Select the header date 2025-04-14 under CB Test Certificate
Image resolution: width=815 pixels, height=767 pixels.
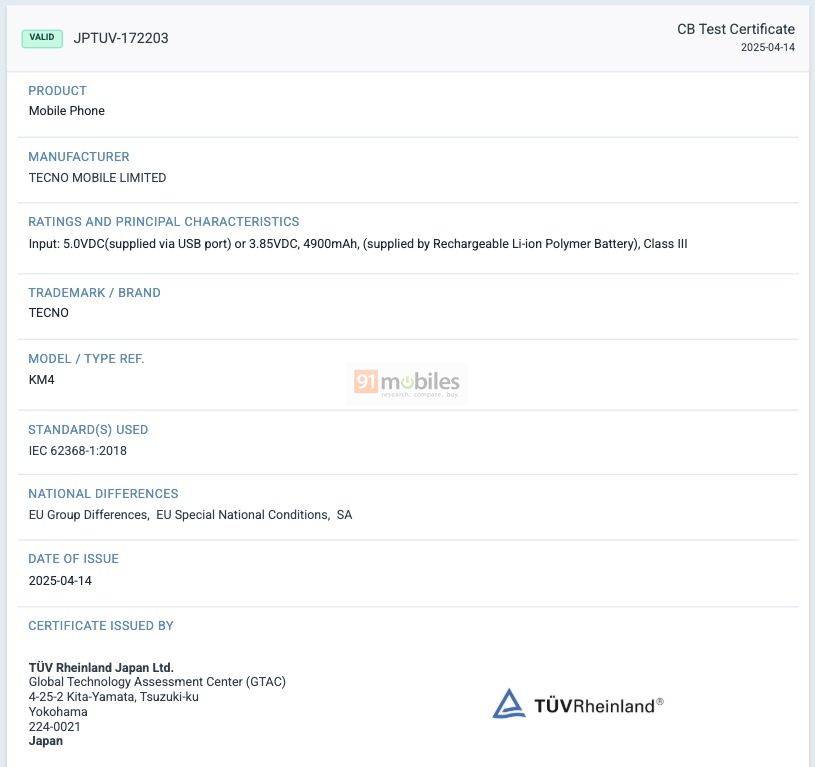pos(768,47)
